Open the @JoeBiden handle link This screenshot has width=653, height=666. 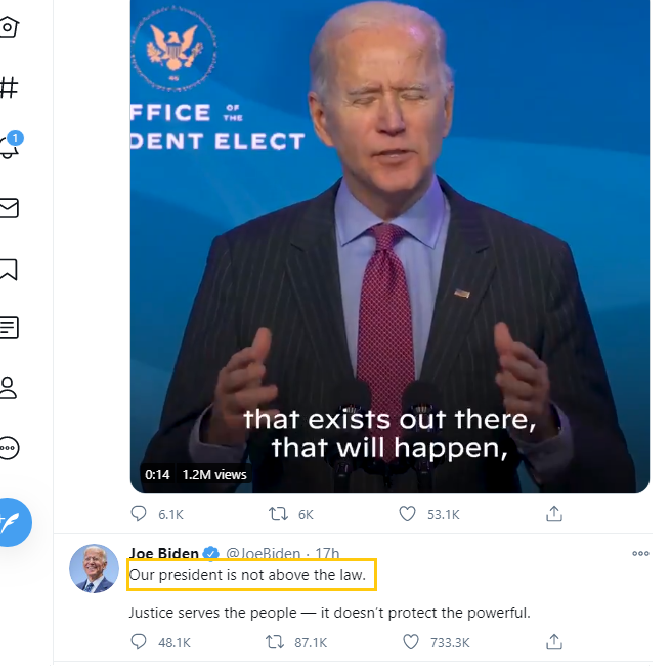[x=263, y=553]
